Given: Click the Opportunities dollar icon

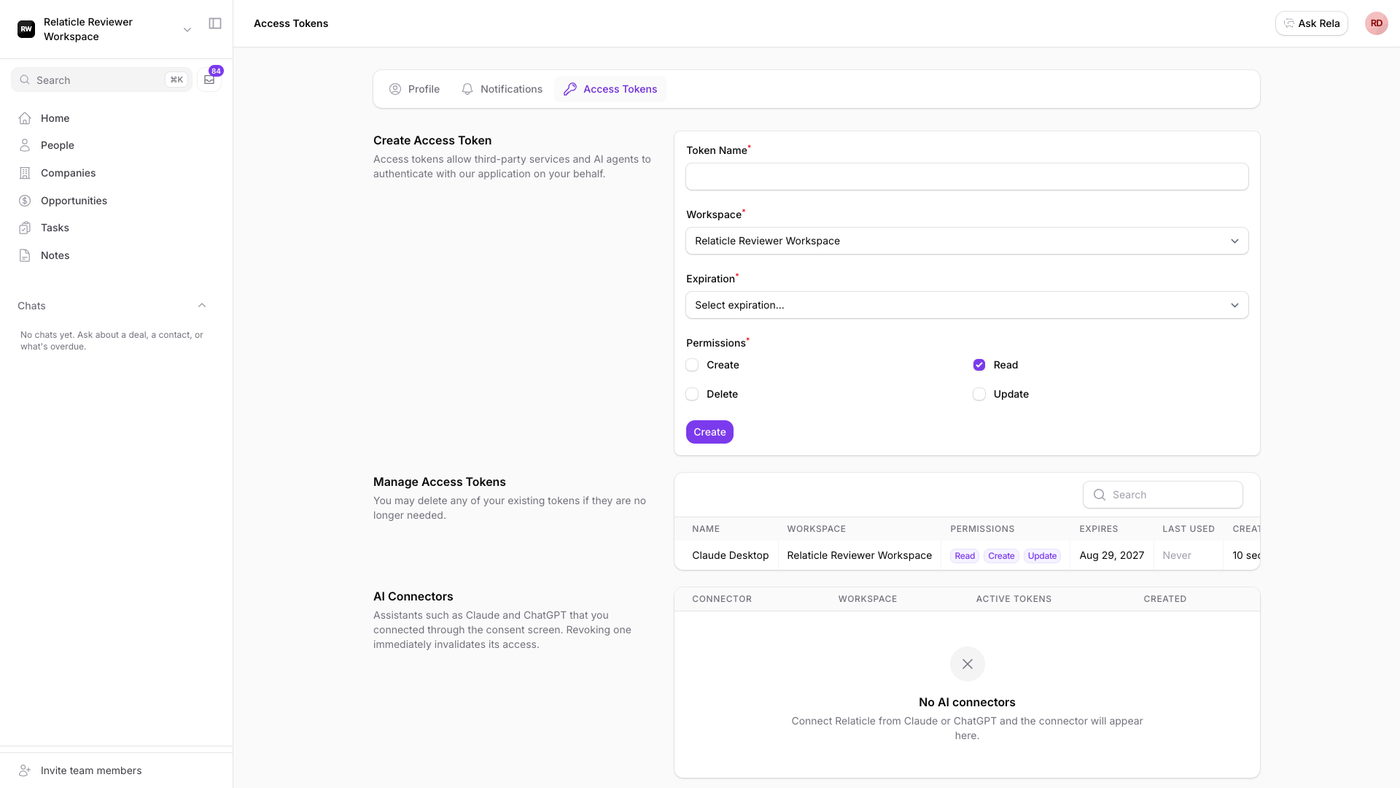Looking at the screenshot, I should click(25, 200).
